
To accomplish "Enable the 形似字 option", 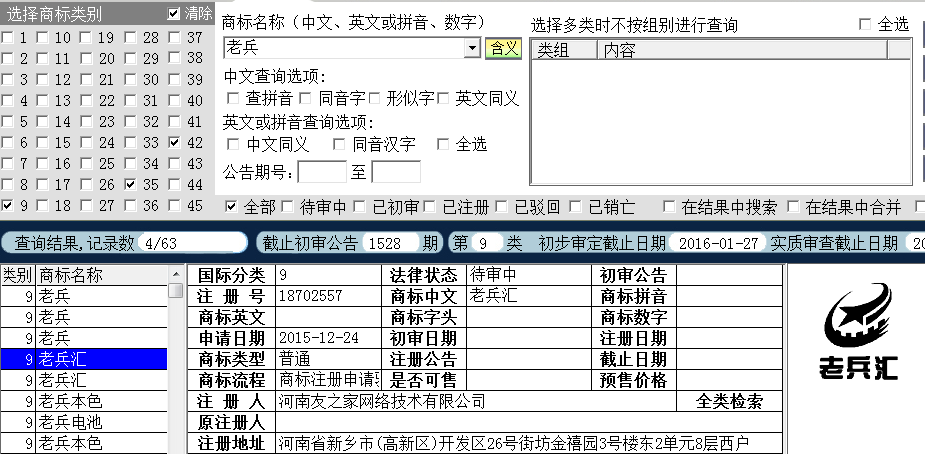I will (x=374, y=98).
